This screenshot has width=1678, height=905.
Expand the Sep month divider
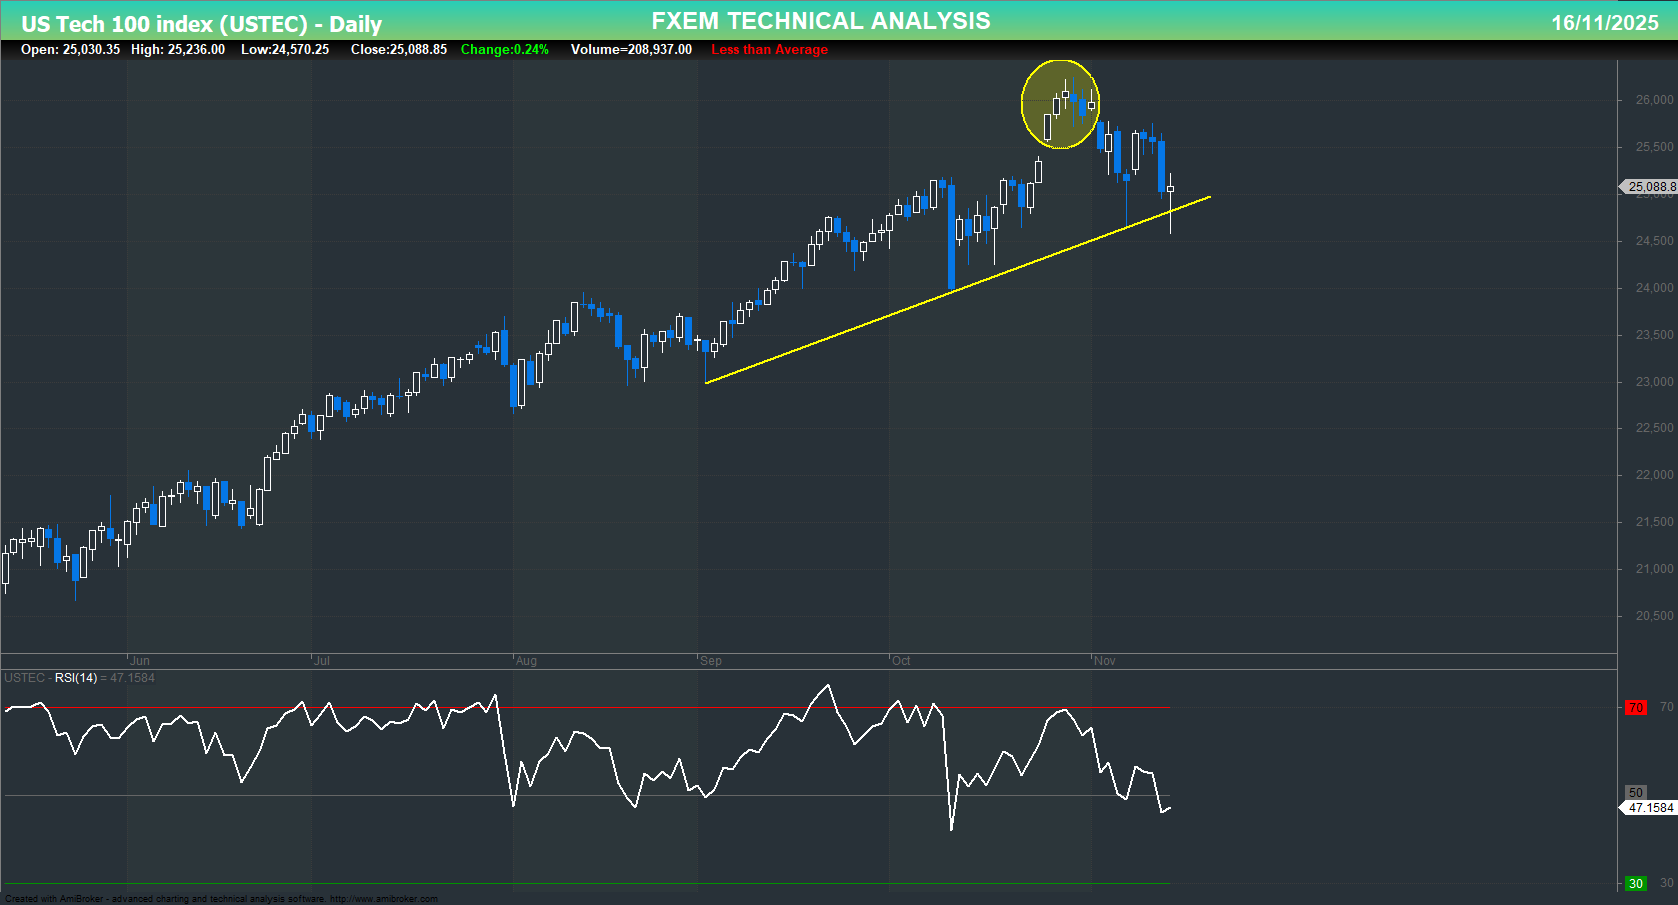(x=711, y=661)
